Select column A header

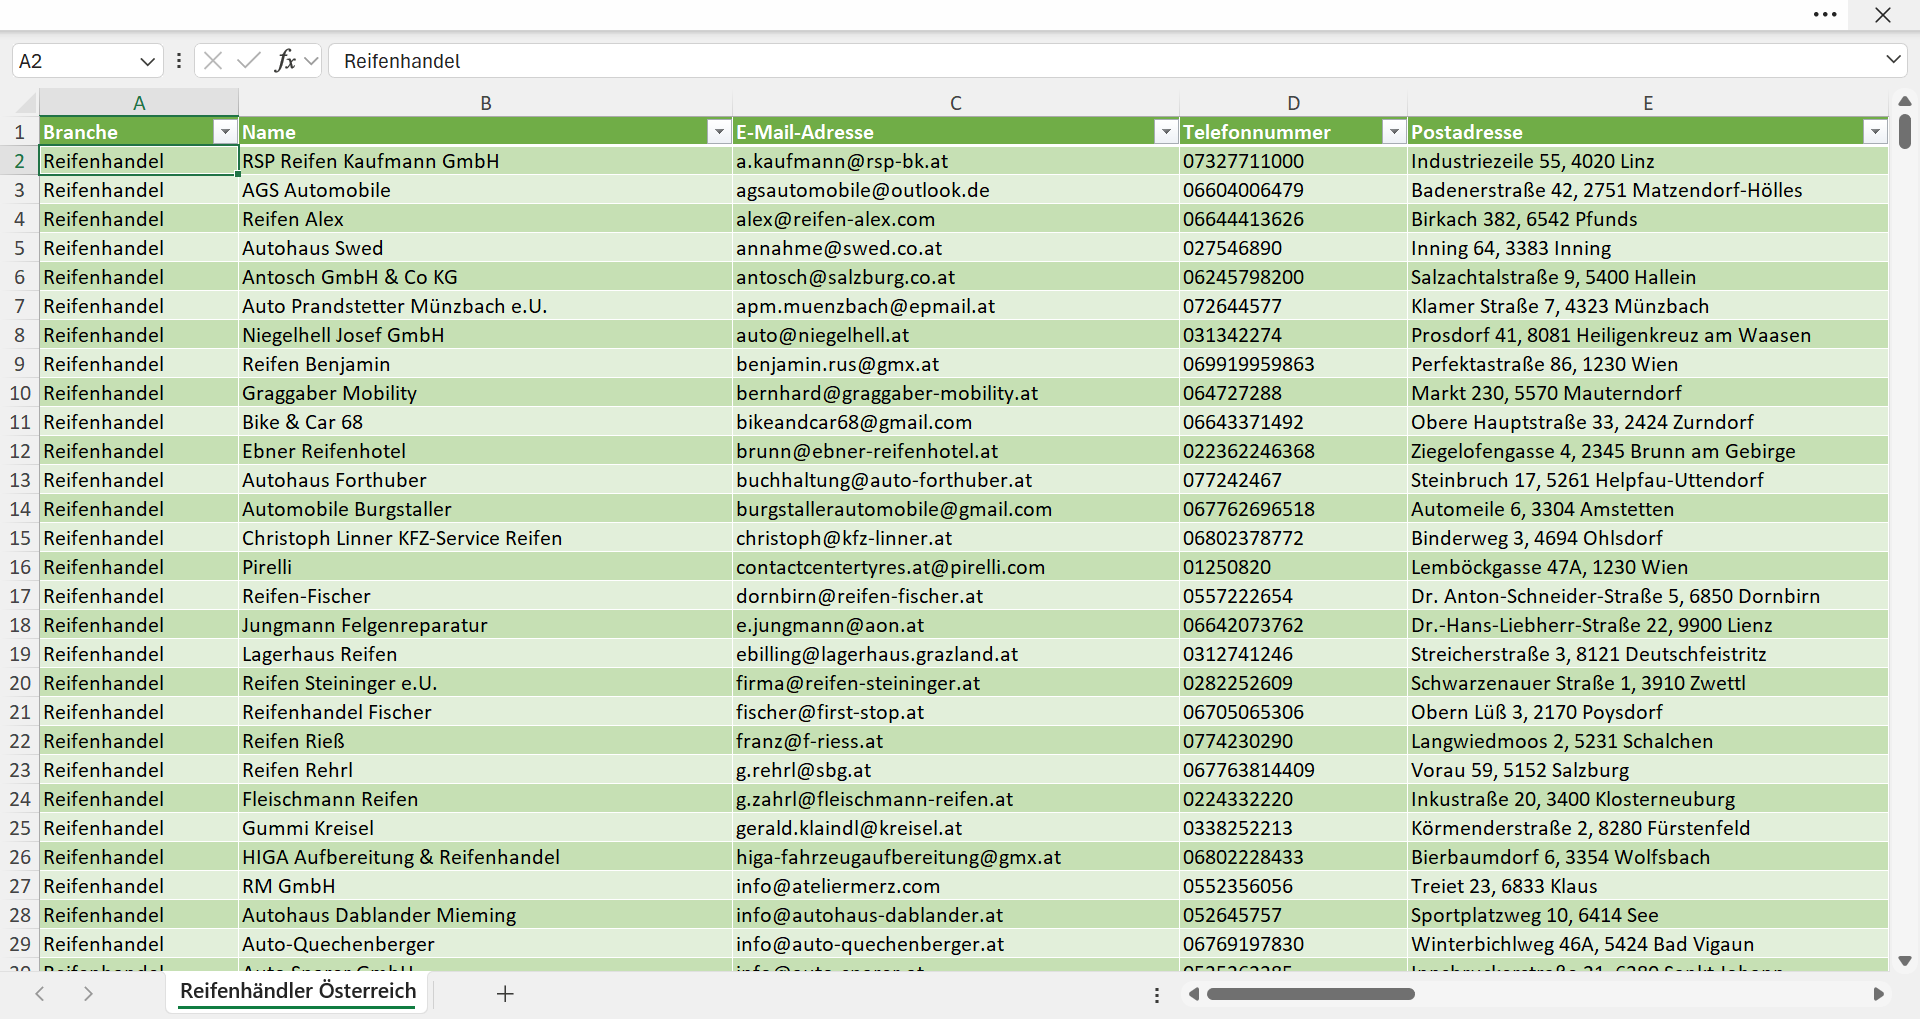pos(139,103)
